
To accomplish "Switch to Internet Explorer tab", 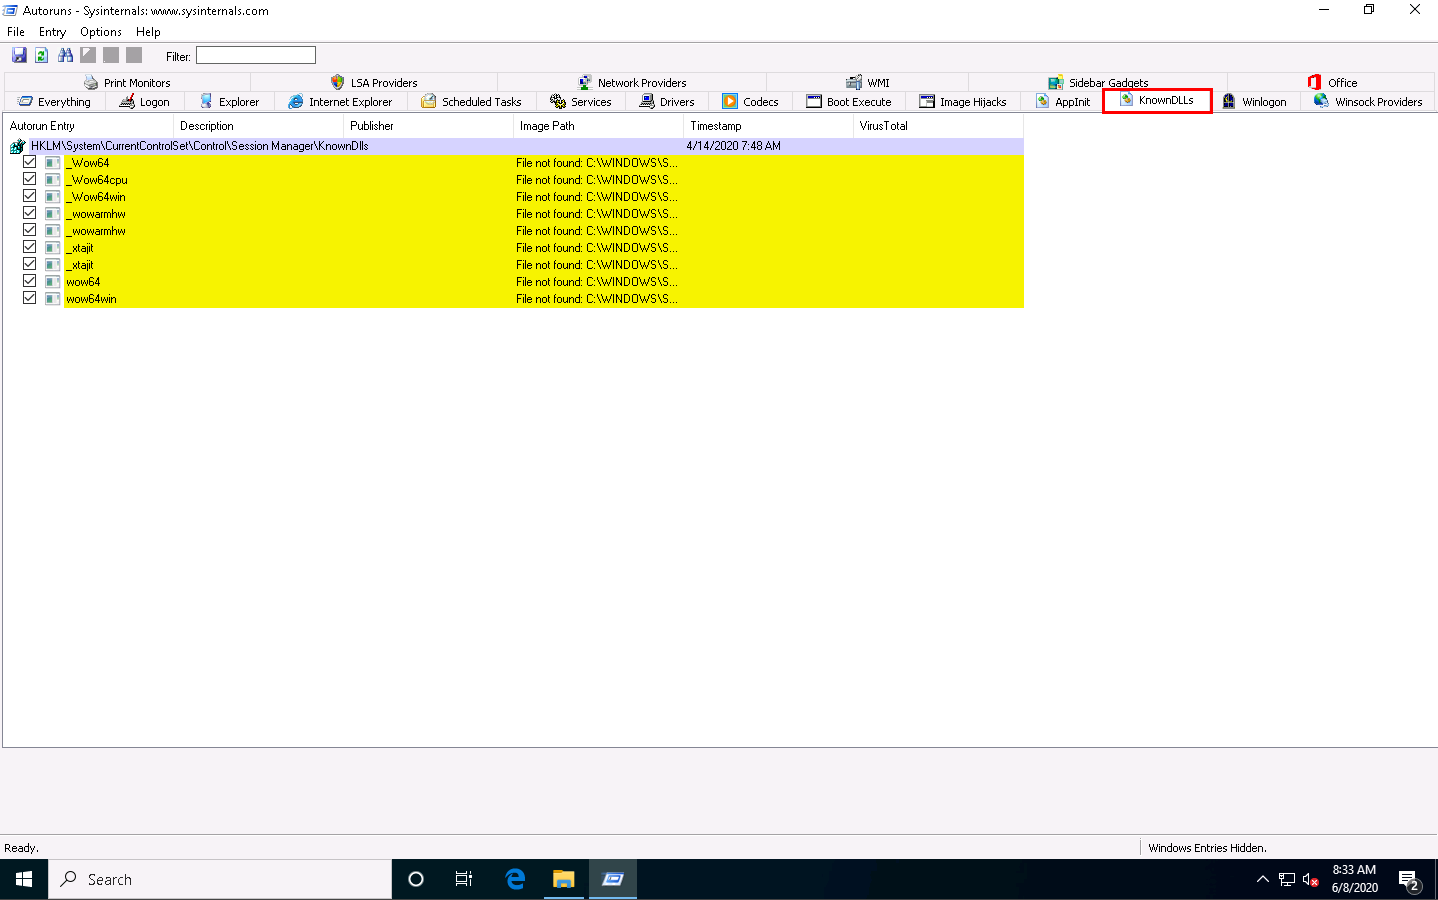I will click(x=340, y=102).
